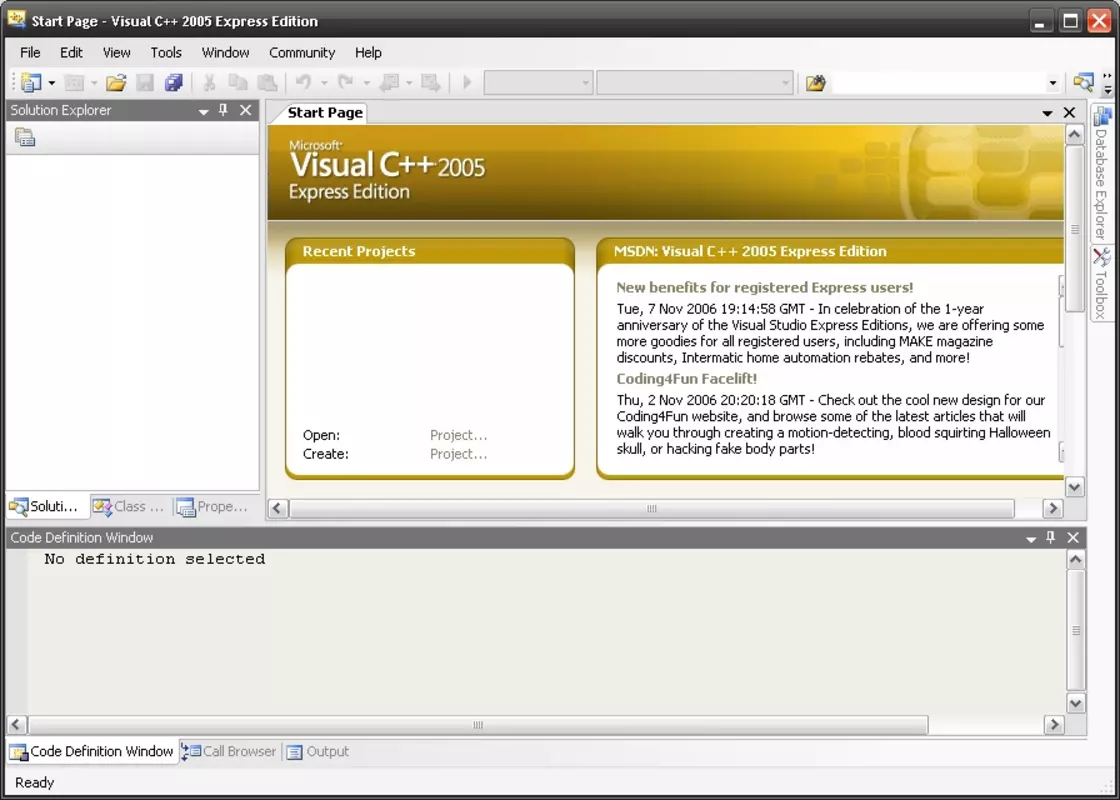Switch to the Class View tab

[129, 506]
